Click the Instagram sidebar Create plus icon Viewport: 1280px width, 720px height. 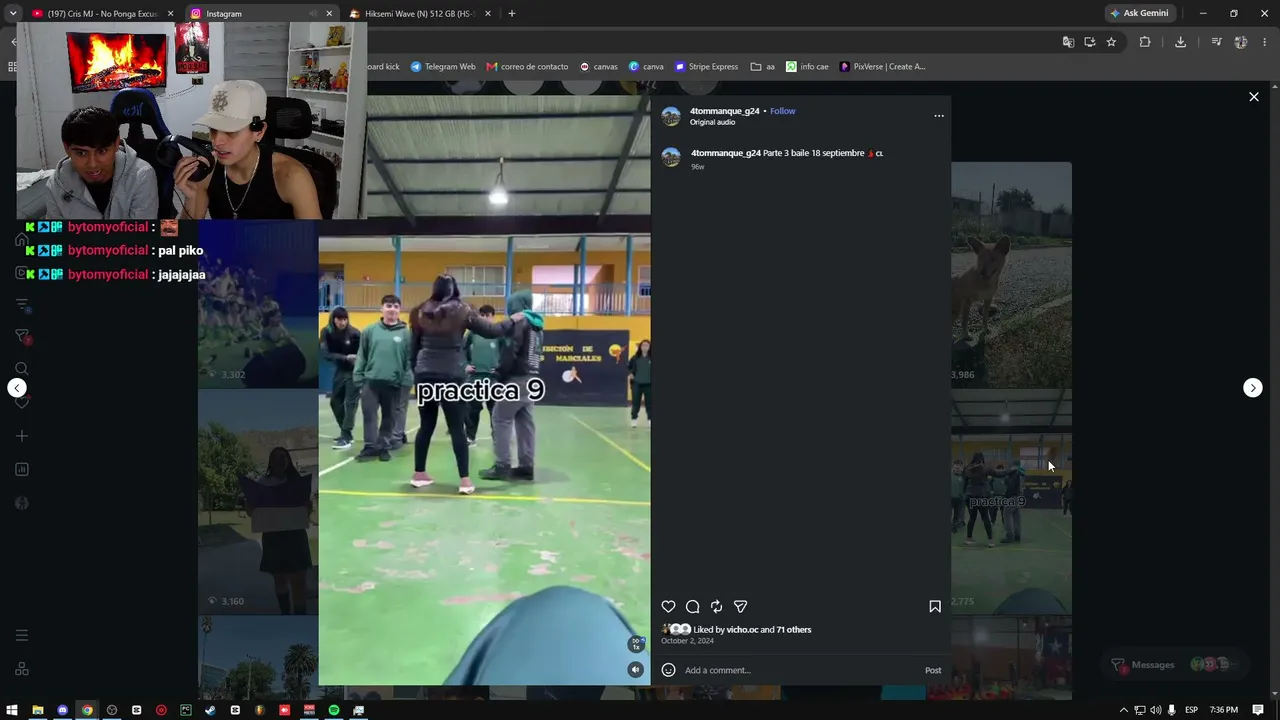pos(22,436)
